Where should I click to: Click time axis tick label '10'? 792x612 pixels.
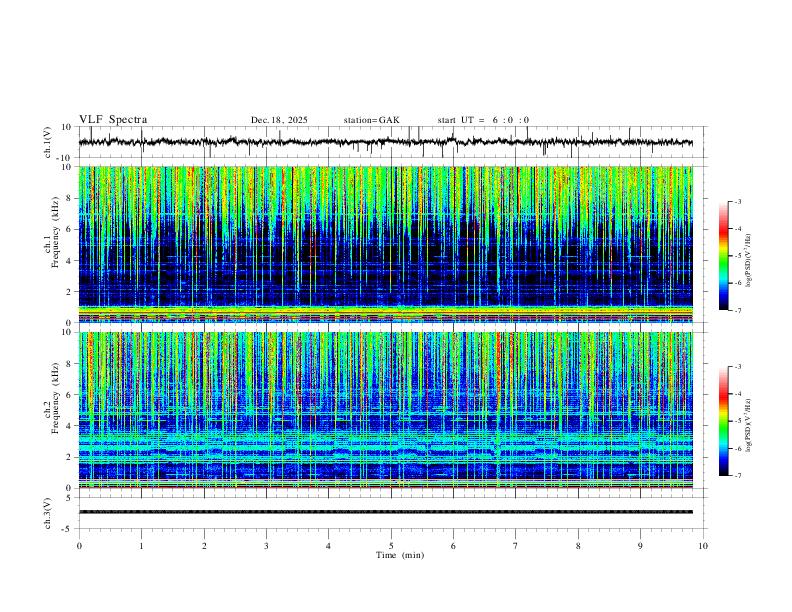pos(703,546)
